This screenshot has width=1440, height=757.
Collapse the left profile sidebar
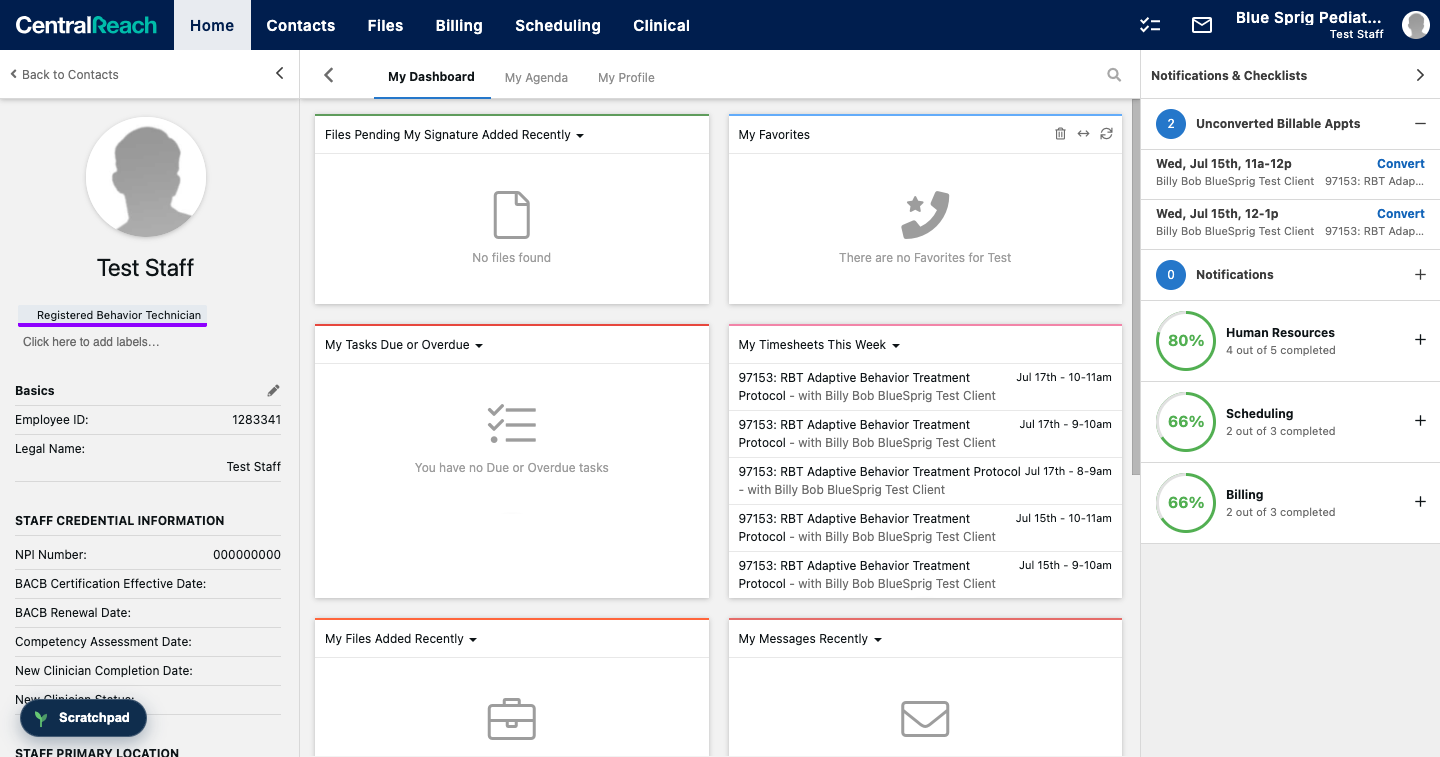279,74
